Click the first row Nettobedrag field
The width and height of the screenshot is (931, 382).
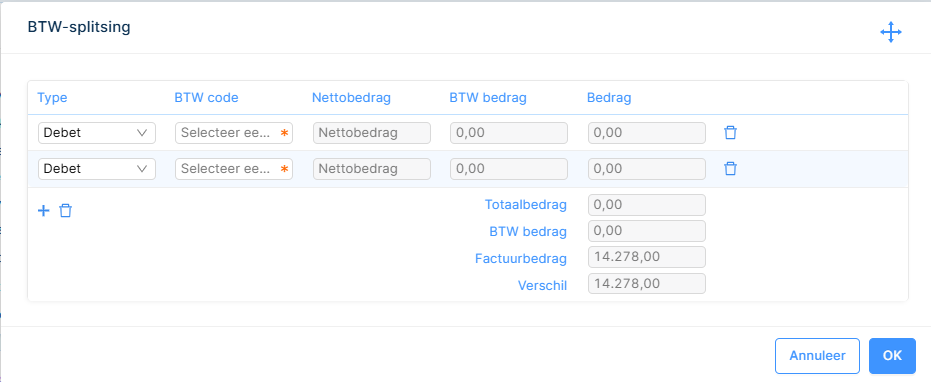pyautogui.click(x=372, y=133)
